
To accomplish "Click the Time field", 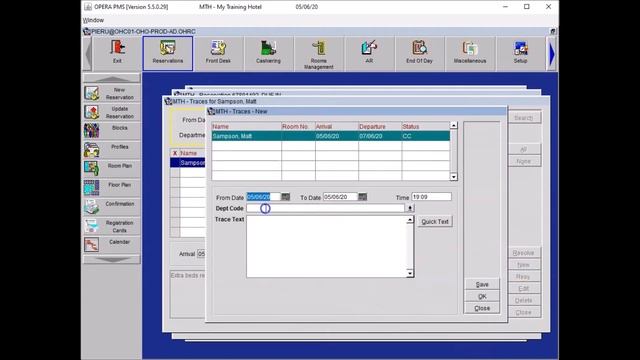I will pos(431,197).
